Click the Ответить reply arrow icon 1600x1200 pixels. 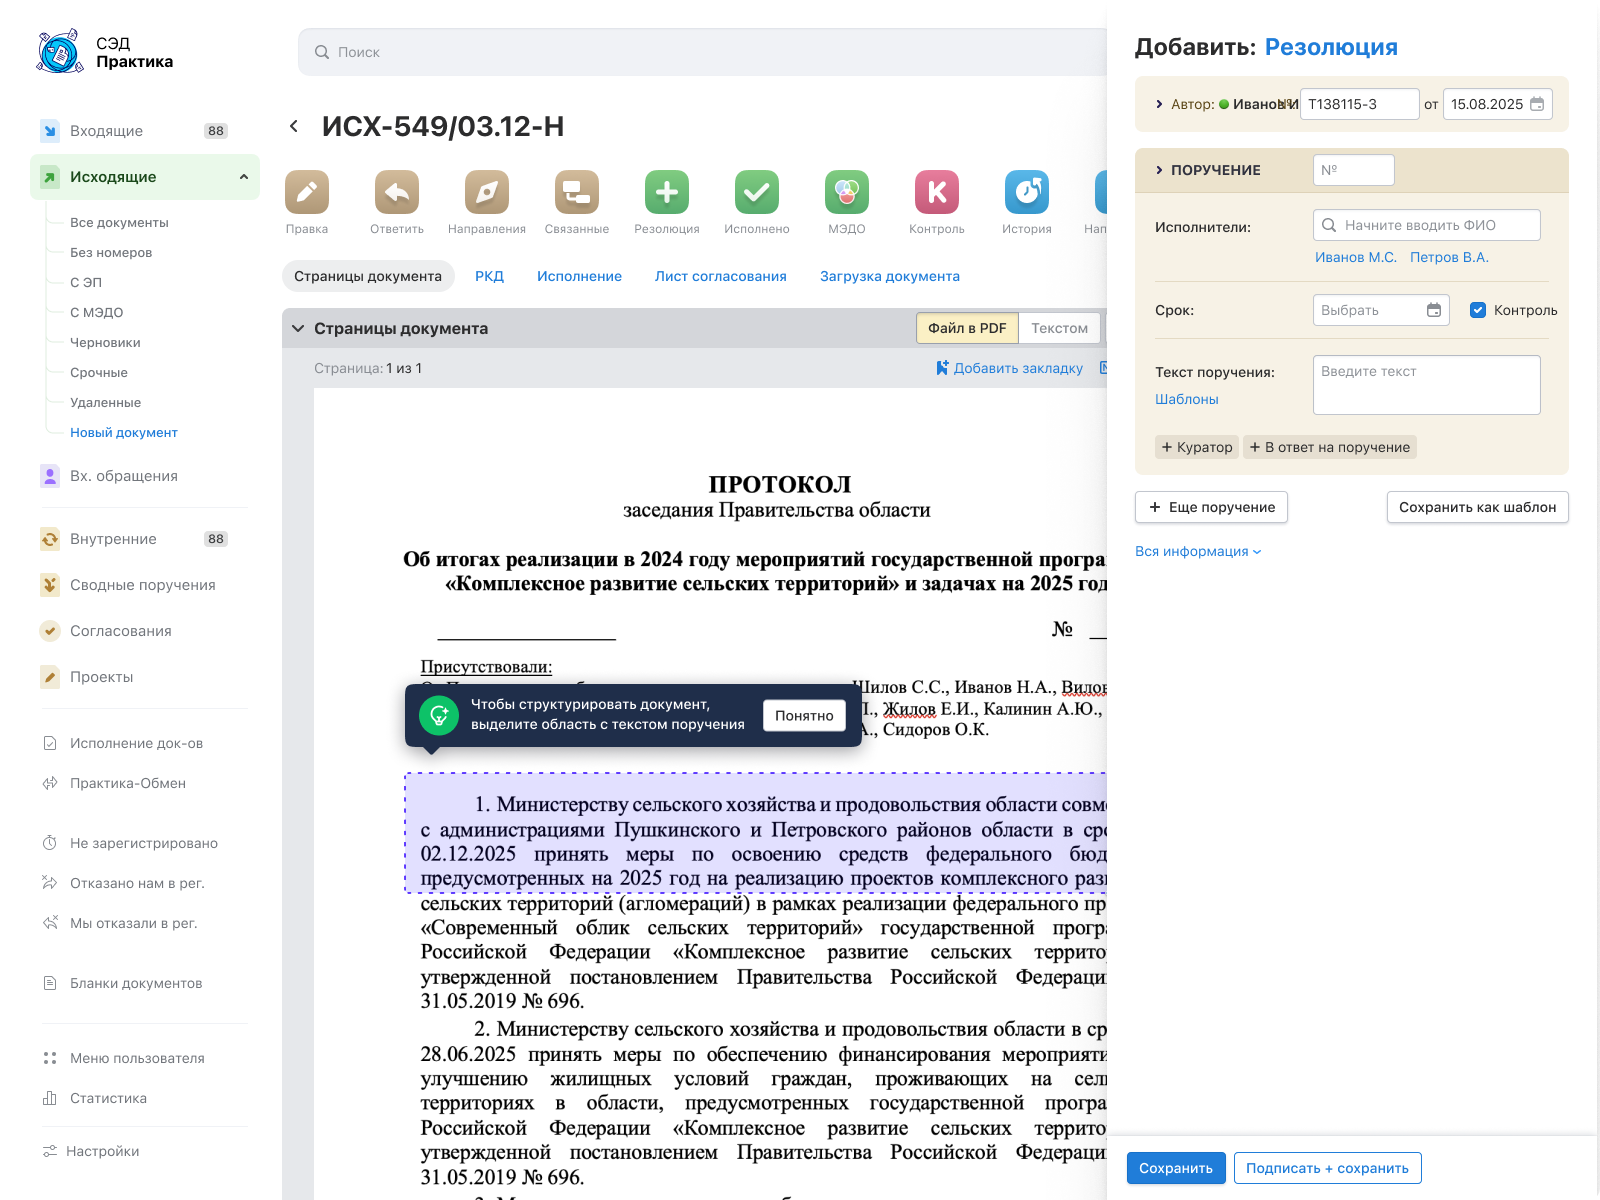point(397,192)
